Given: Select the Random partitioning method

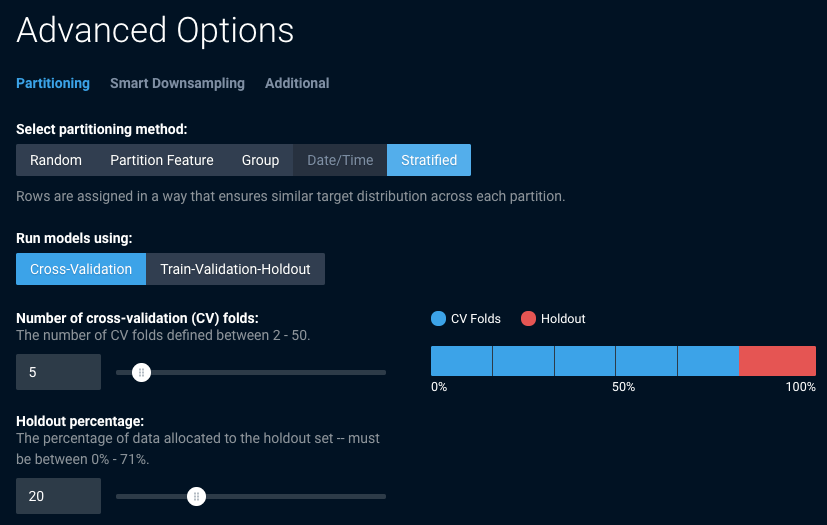Looking at the screenshot, I should 56,160.
